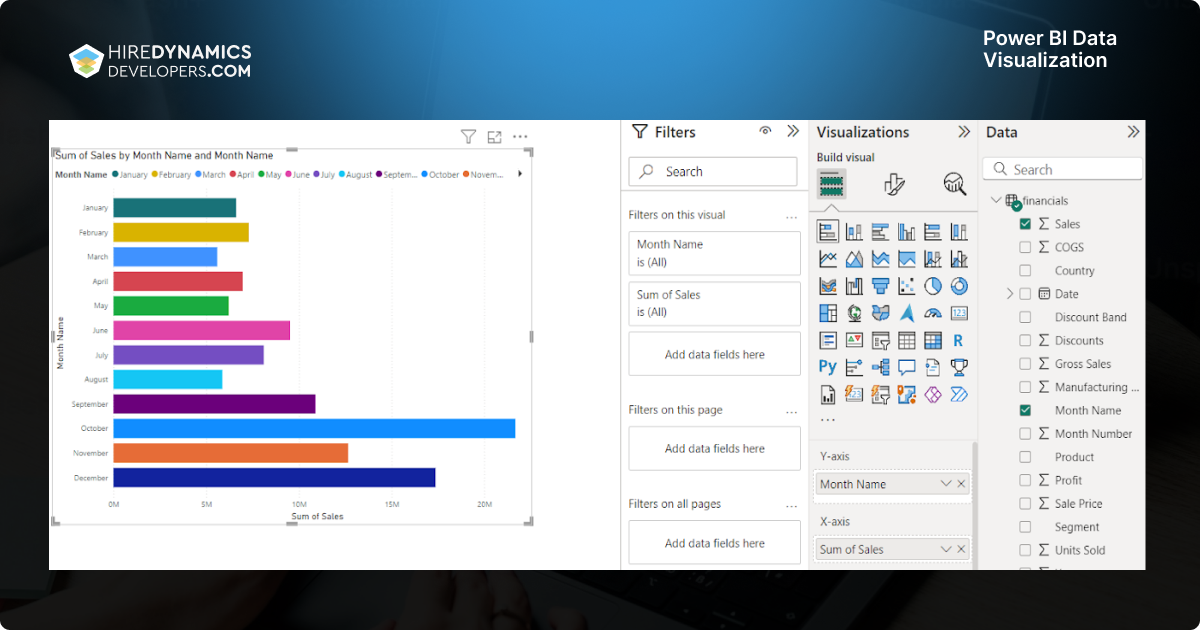The width and height of the screenshot is (1200, 630).
Task: Remove Month Name from Y-axis
Action: 962,484
